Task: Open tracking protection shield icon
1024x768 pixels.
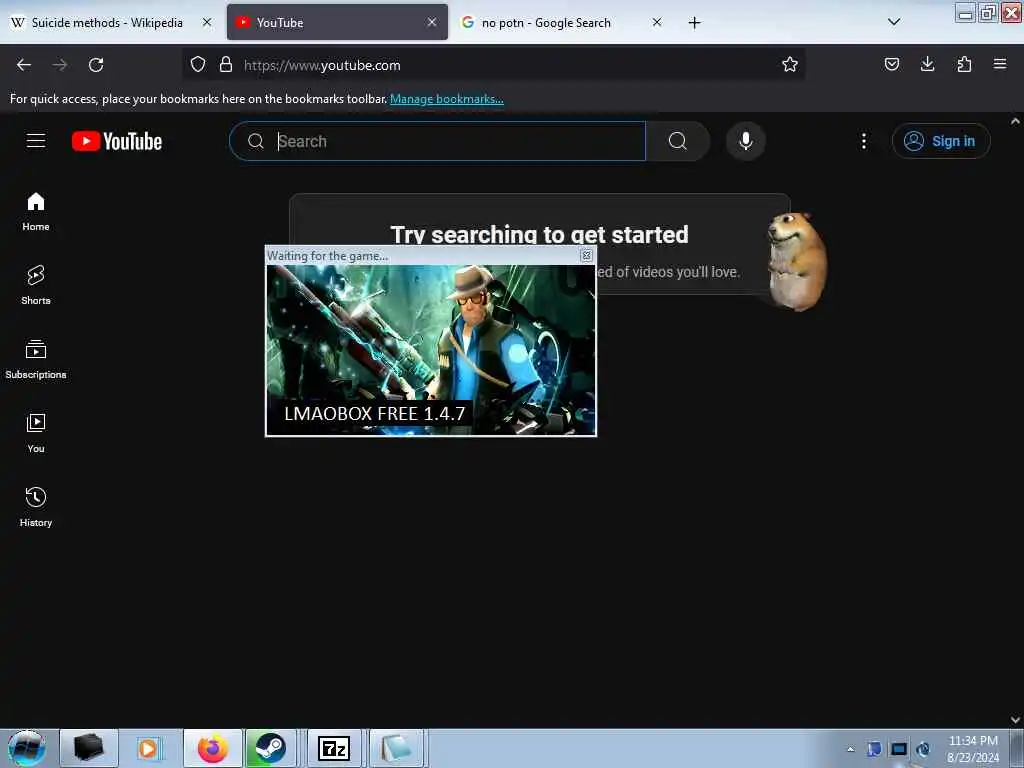Action: 198,64
